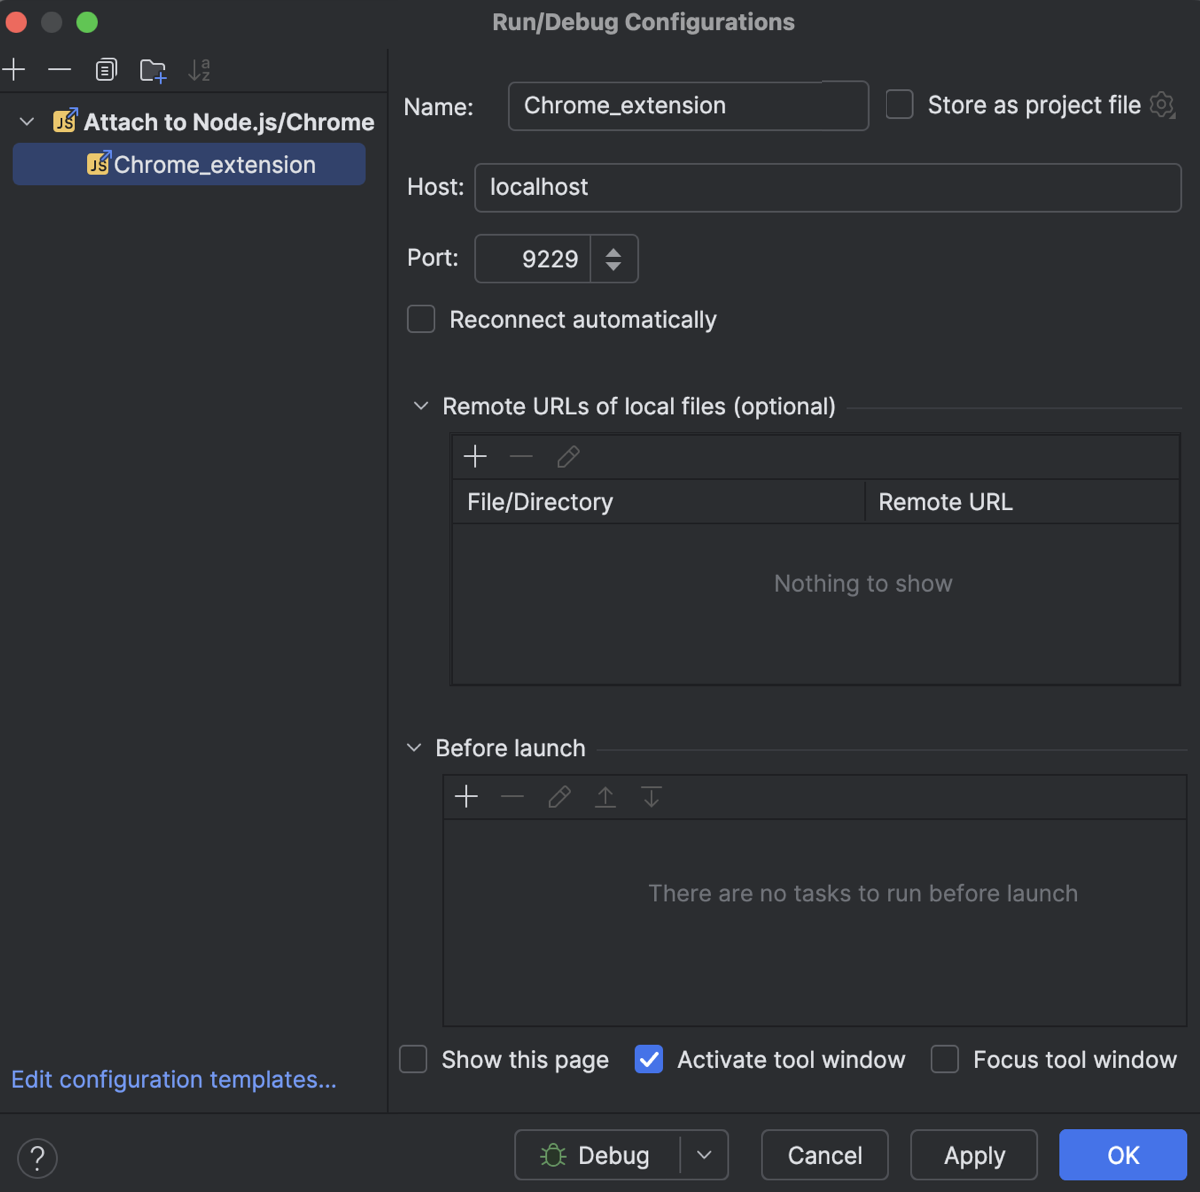
Task: Enable Focus tool window
Action: (944, 1059)
